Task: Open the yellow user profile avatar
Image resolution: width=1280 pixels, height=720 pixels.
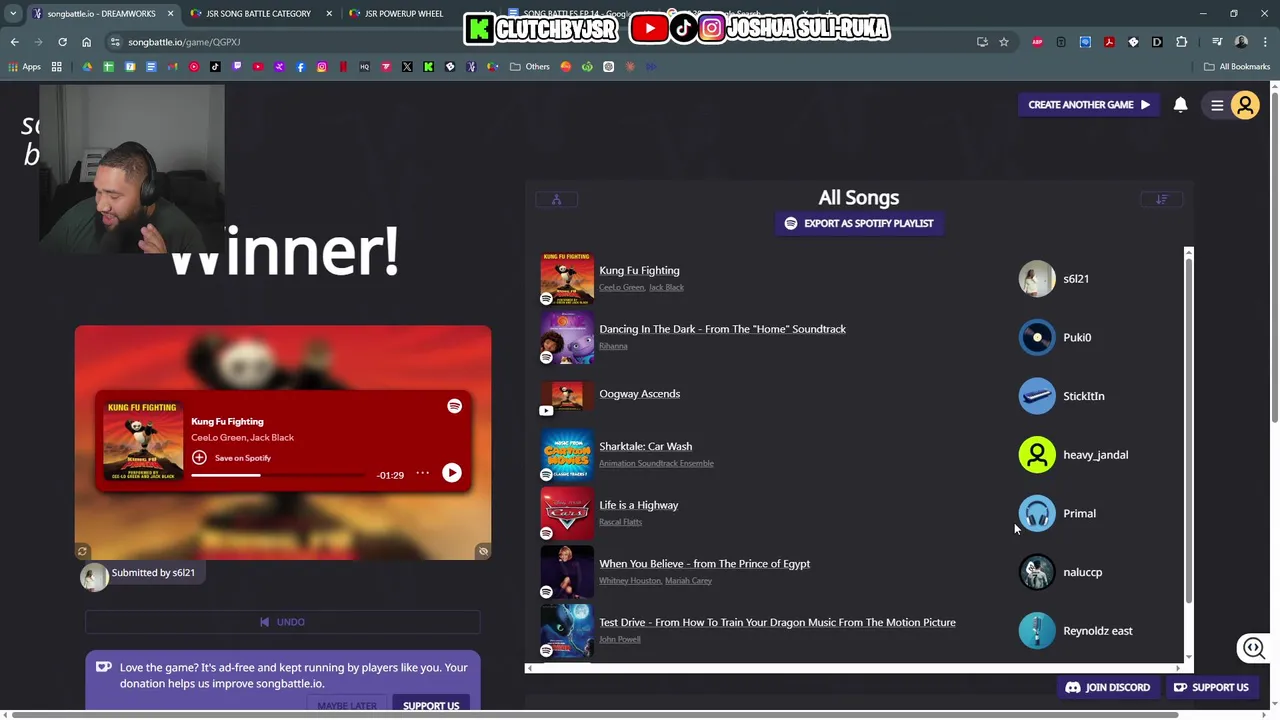Action: coord(1245,105)
